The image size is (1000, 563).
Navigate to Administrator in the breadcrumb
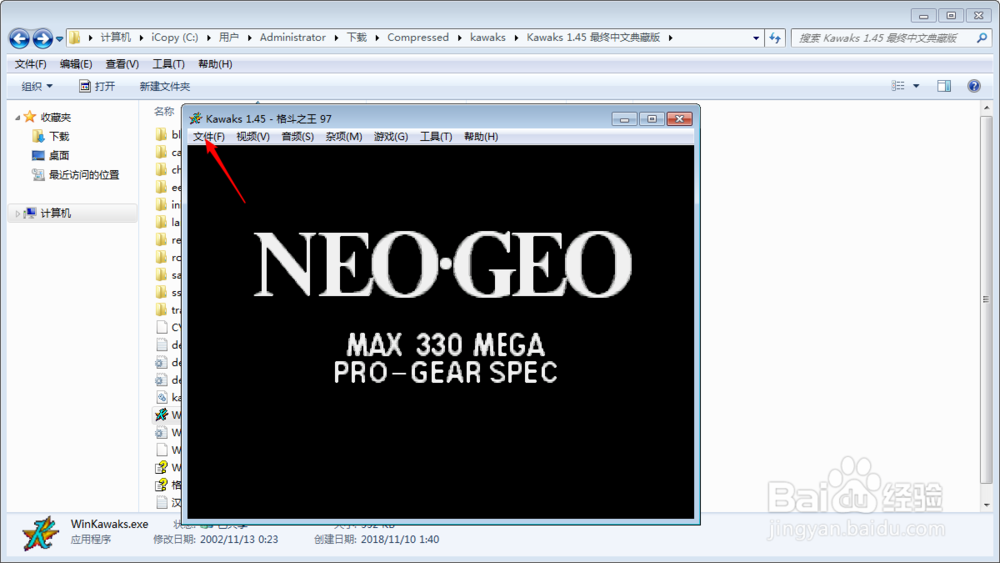pos(293,38)
